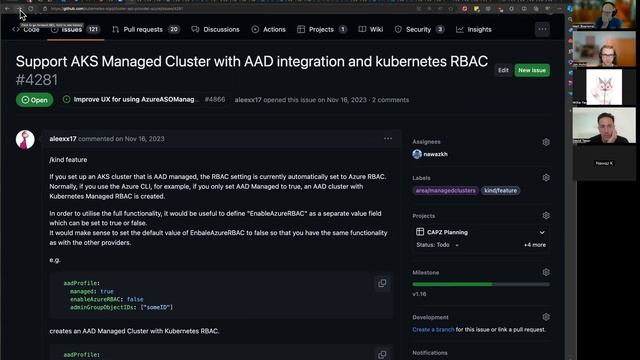Click the Create a branch link

[433, 329]
